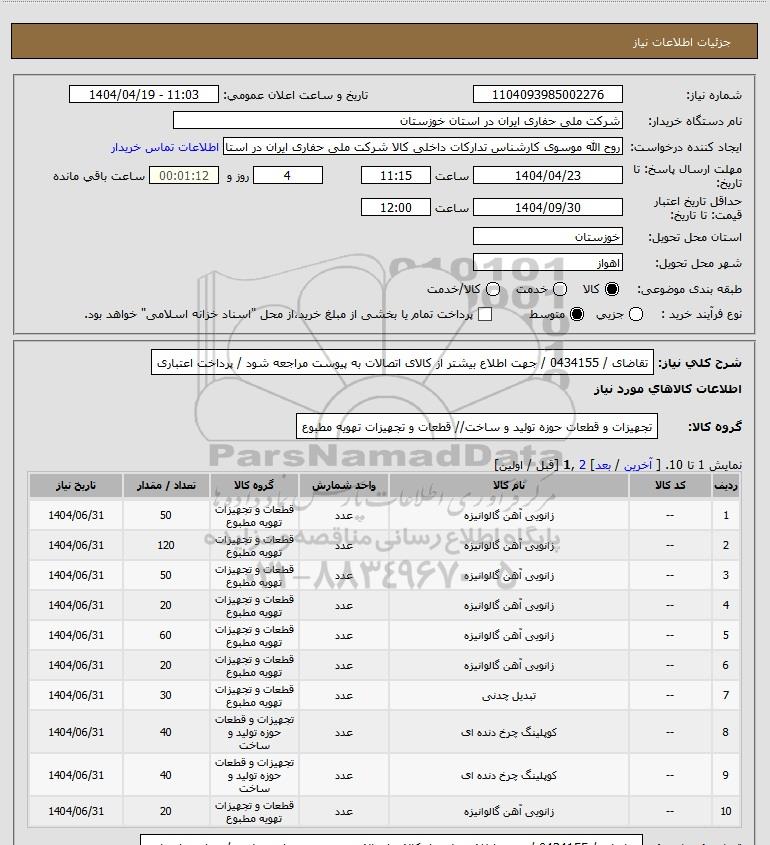This screenshot has width=770, height=845.
Task: Click response deadline date 1404/04/23
Action: pos(547,175)
